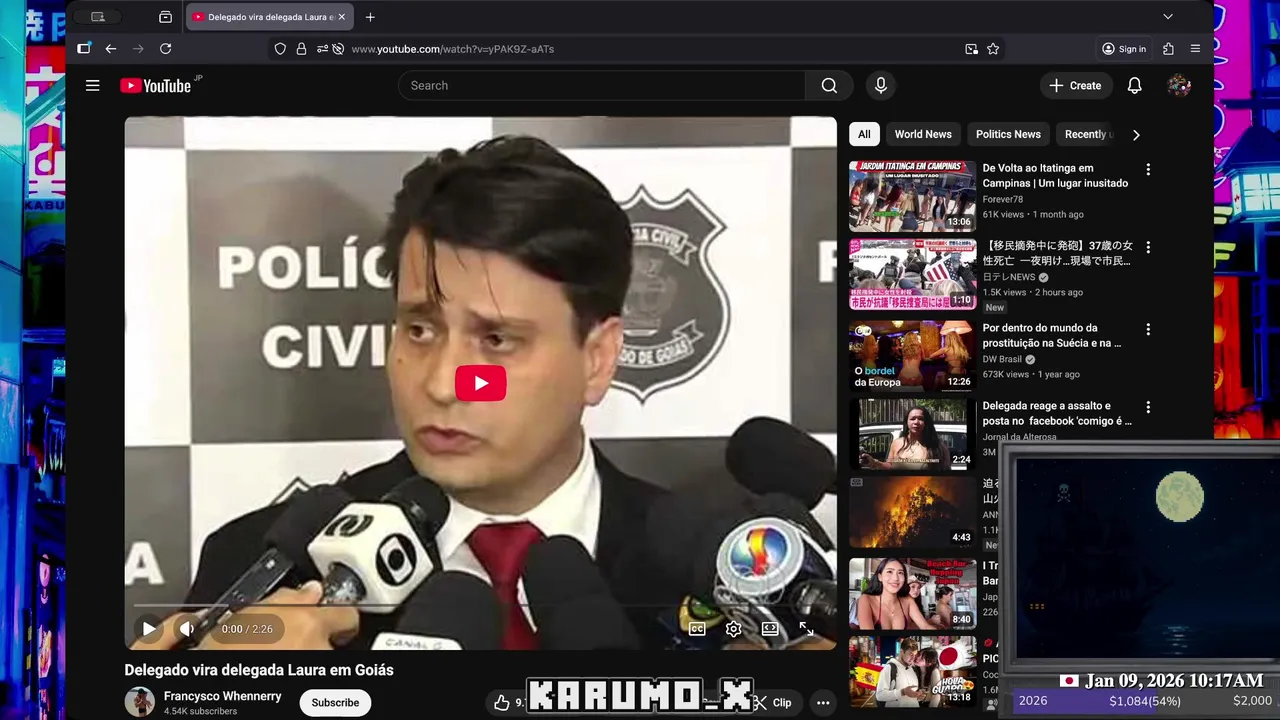
Task: Open Delegada reage a assalto thumbnail
Action: [x=912, y=435]
